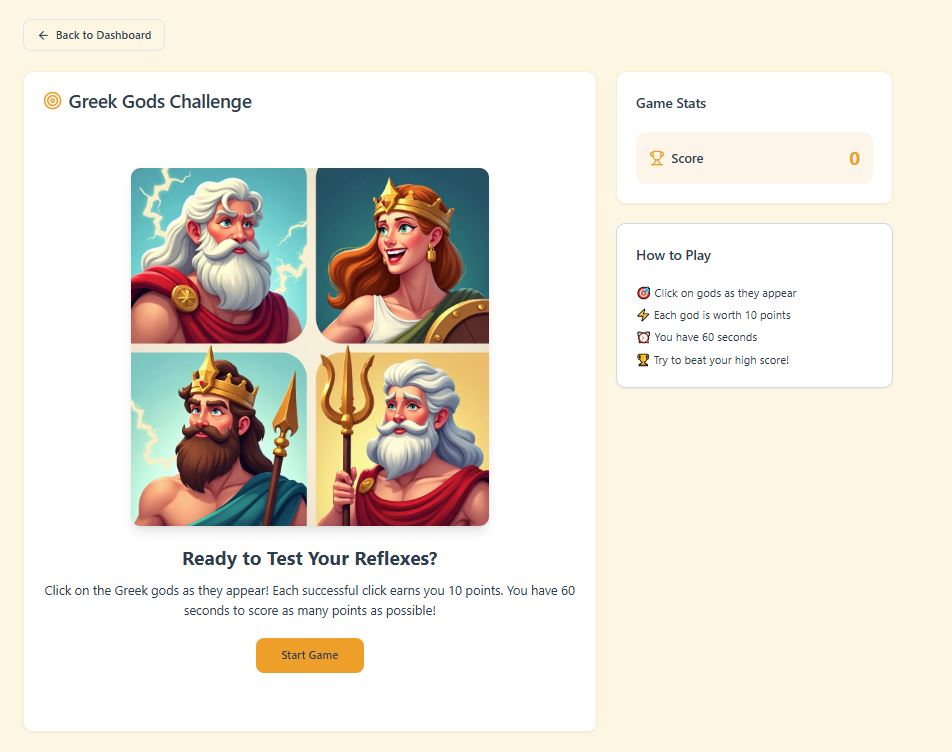
Task: Go back via Back to Dashboard
Action: (94, 35)
